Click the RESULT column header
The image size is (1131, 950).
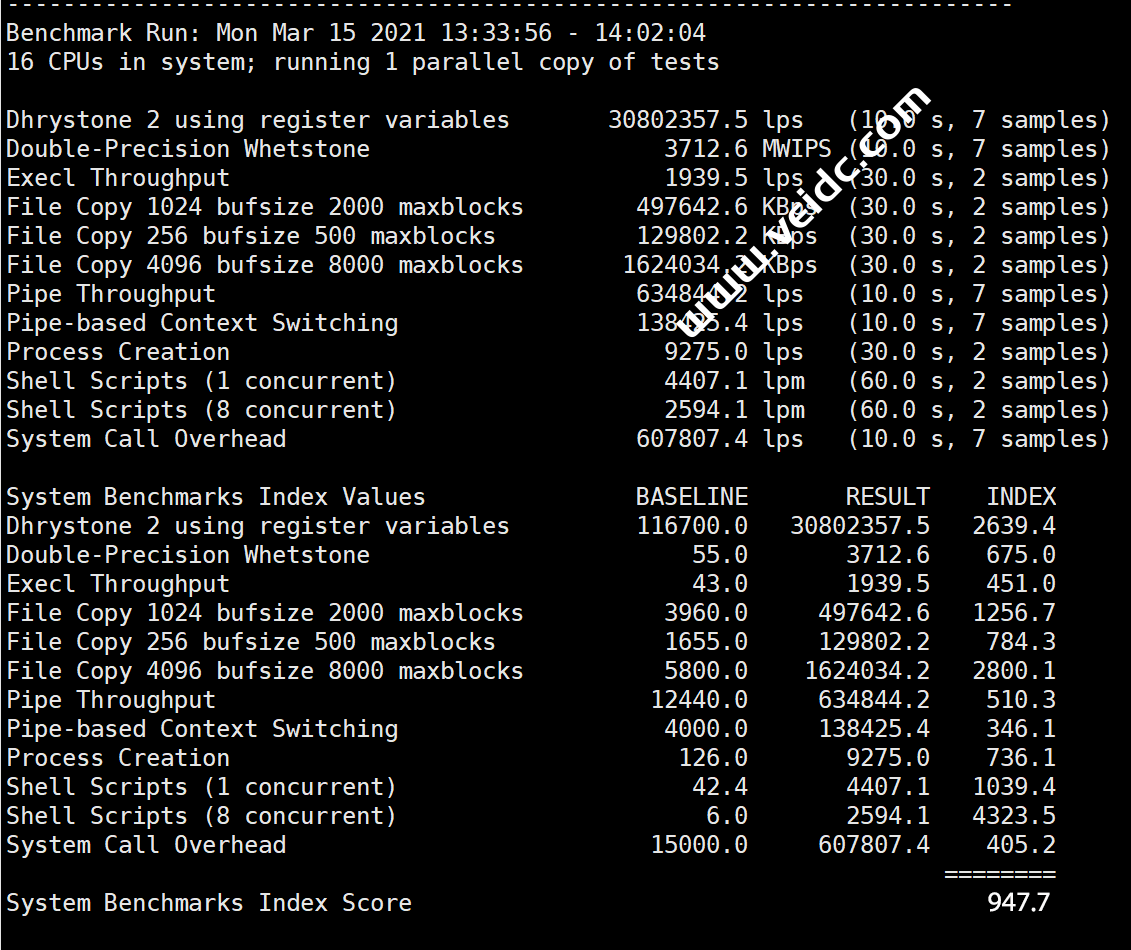887,497
